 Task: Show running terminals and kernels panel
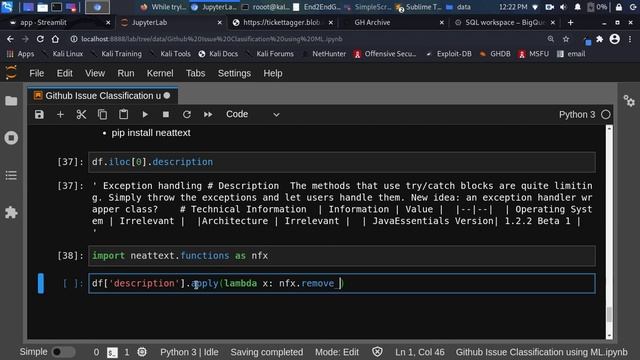(11, 138)
